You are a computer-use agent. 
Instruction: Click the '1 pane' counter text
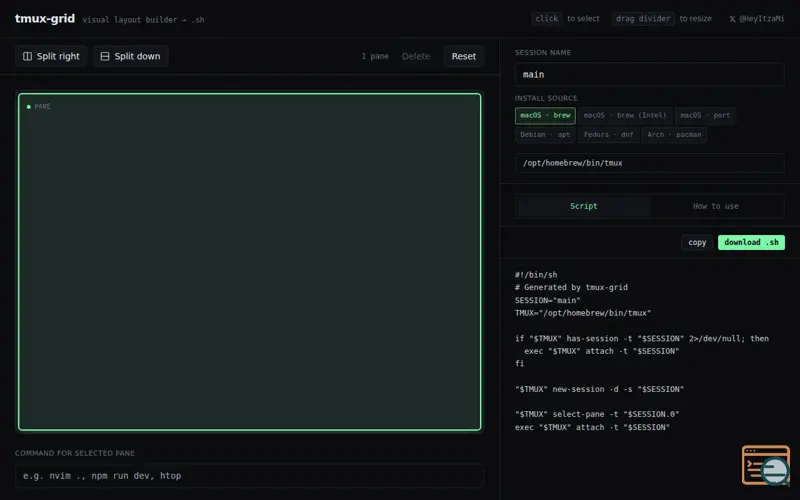pos(375,56)
